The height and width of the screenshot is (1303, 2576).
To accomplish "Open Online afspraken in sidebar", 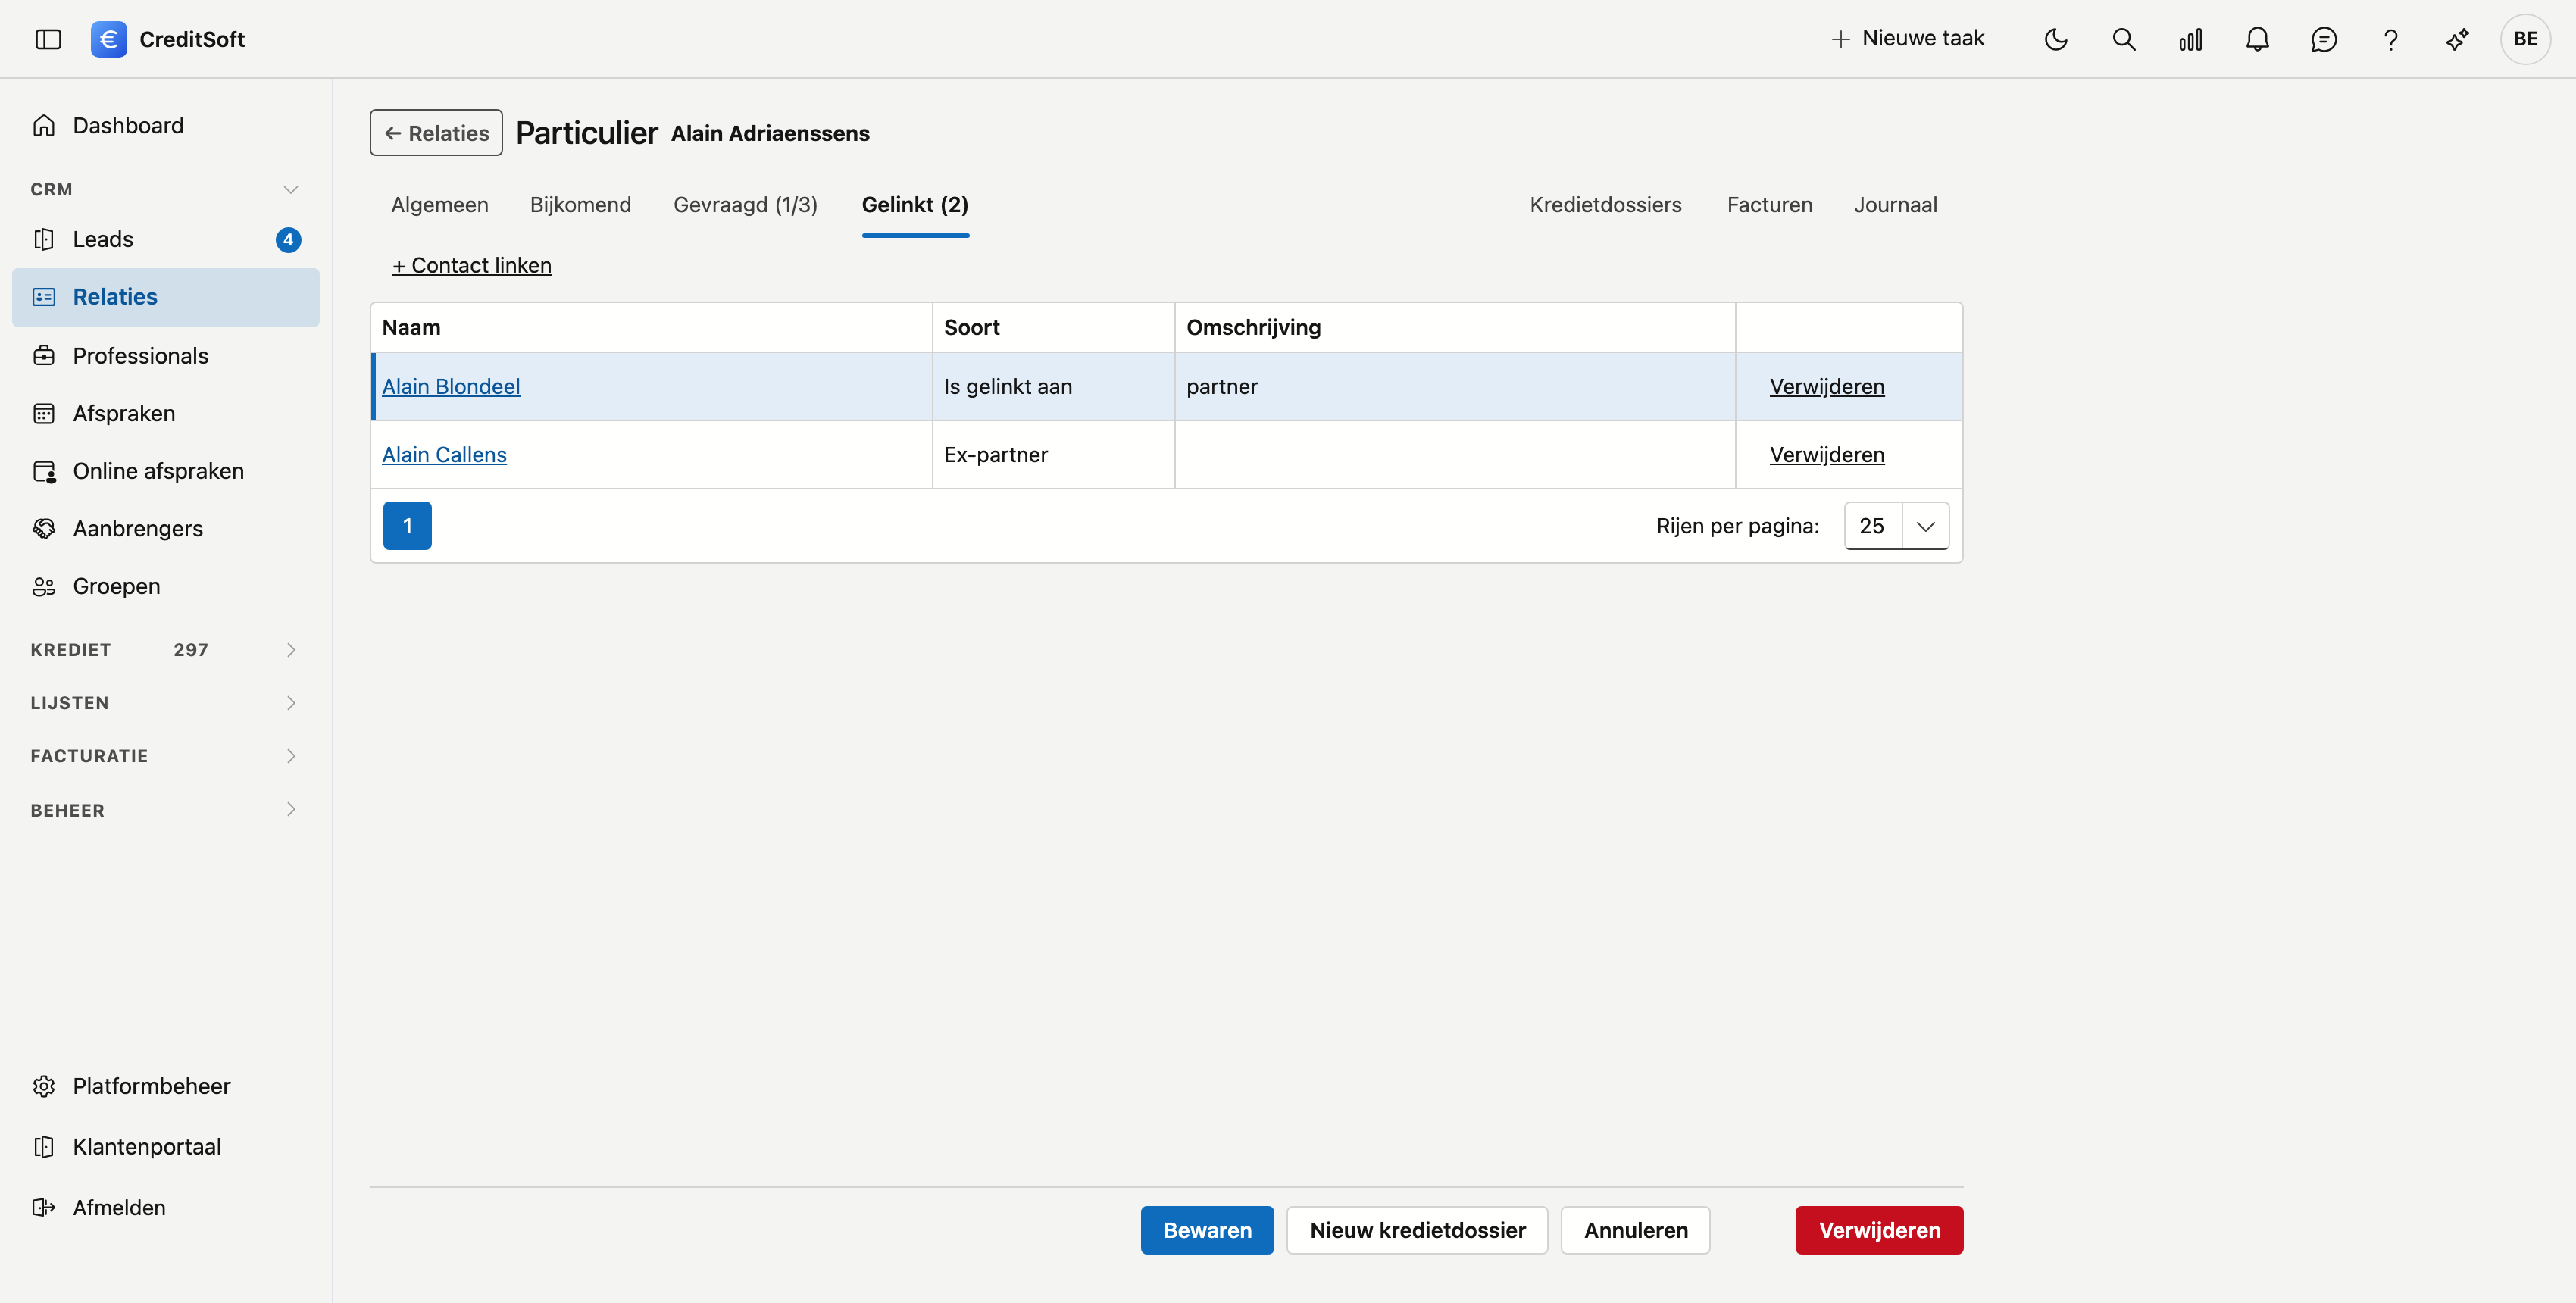I will click(166, 471).
